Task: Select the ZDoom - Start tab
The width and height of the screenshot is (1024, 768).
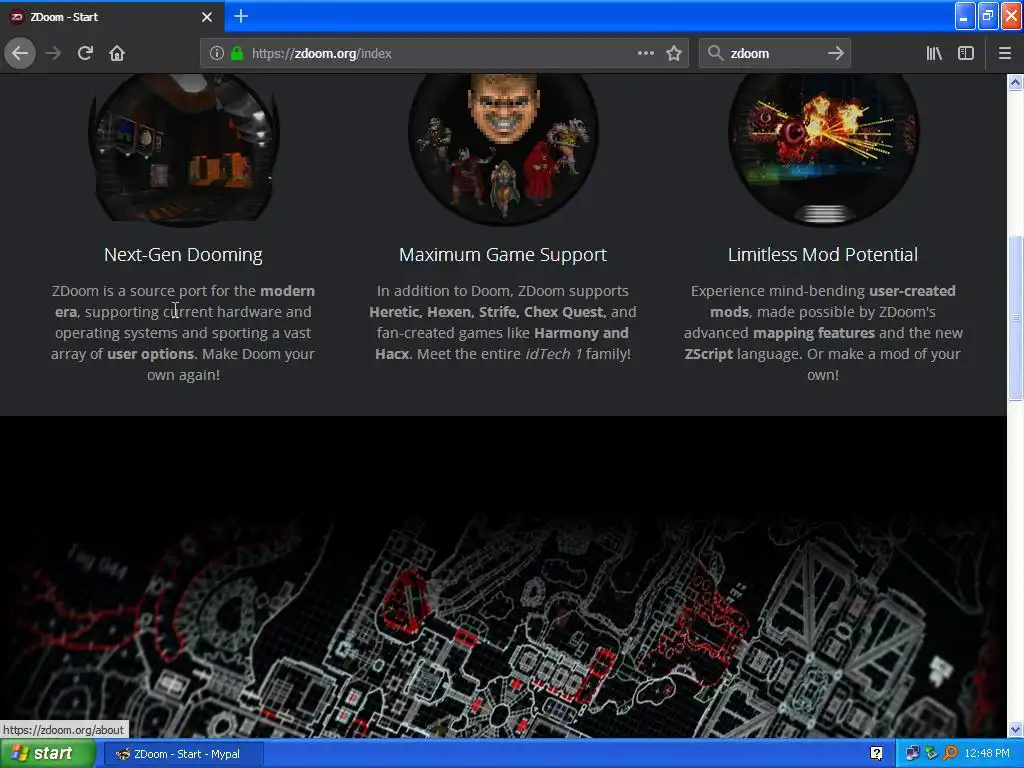Action: click(112, 17)
